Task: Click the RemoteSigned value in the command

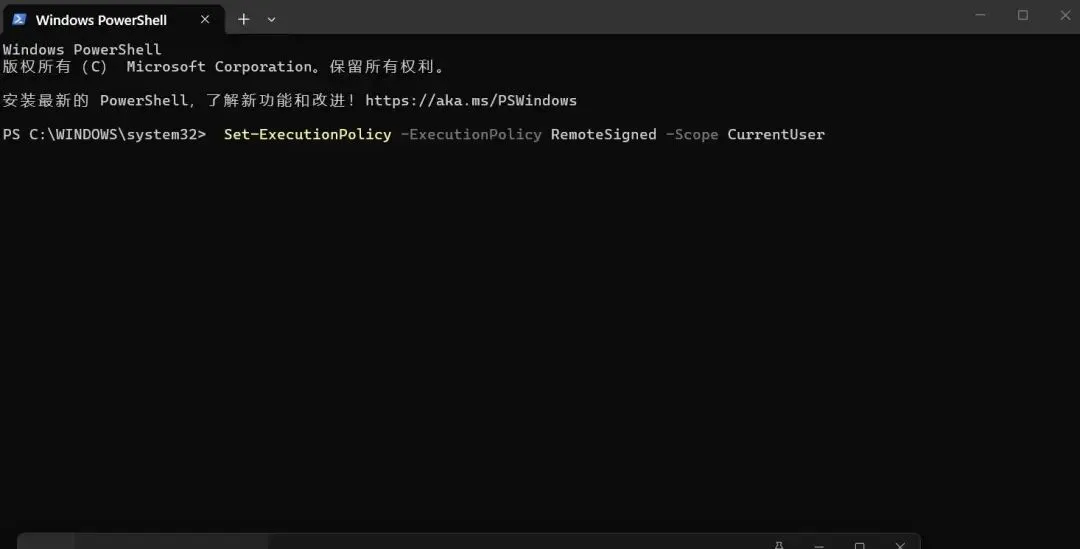Action: (603, 134)
